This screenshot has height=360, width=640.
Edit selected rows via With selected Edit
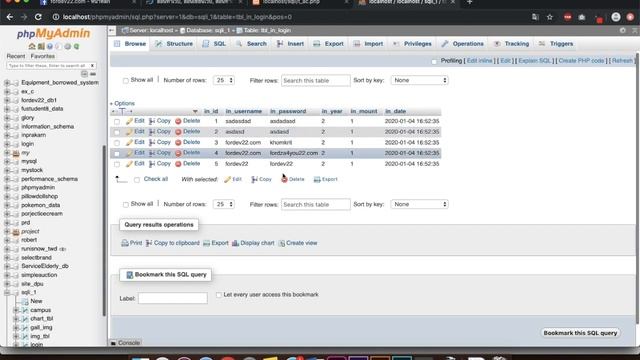pos(233,179)
